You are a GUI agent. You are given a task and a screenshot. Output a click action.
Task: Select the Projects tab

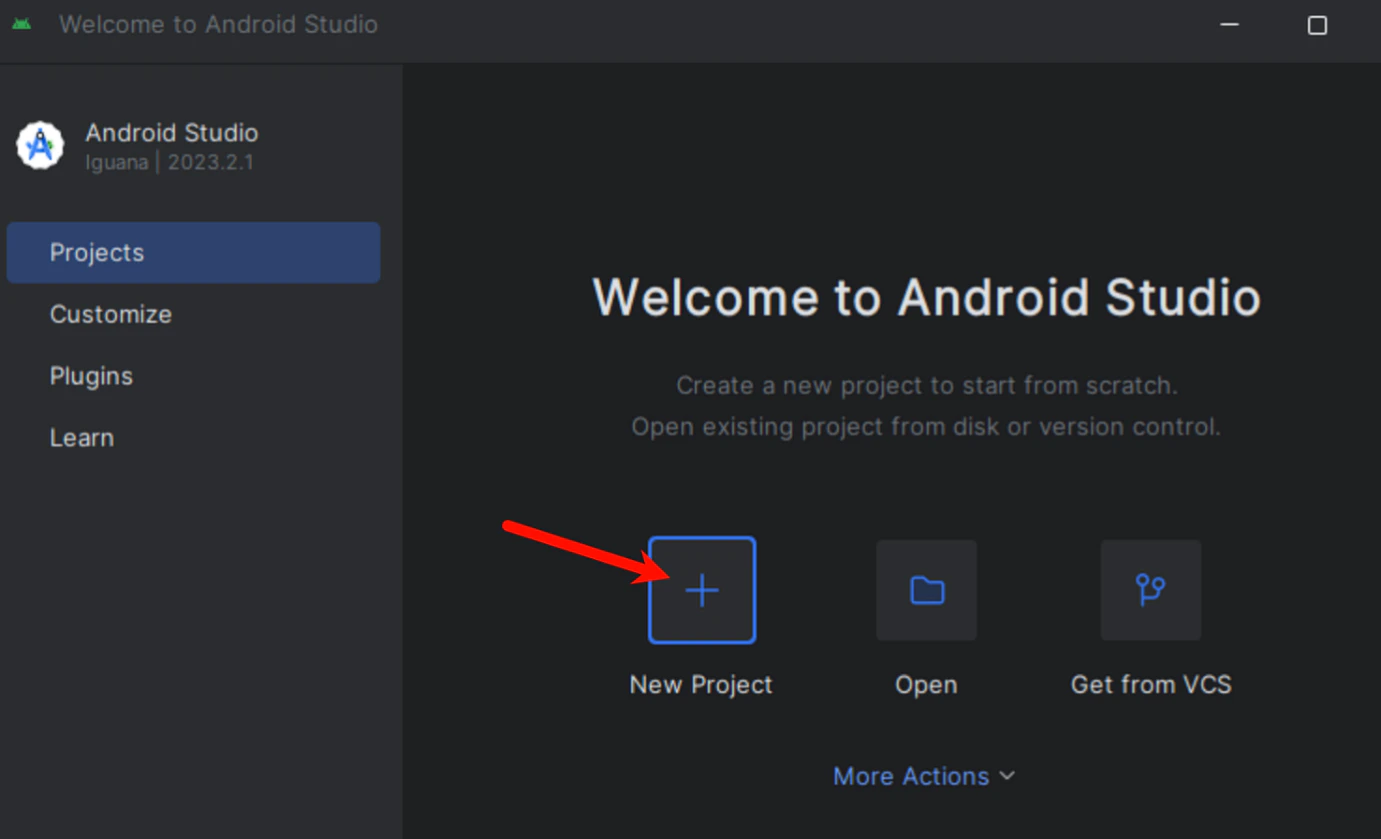pos(193,253)
